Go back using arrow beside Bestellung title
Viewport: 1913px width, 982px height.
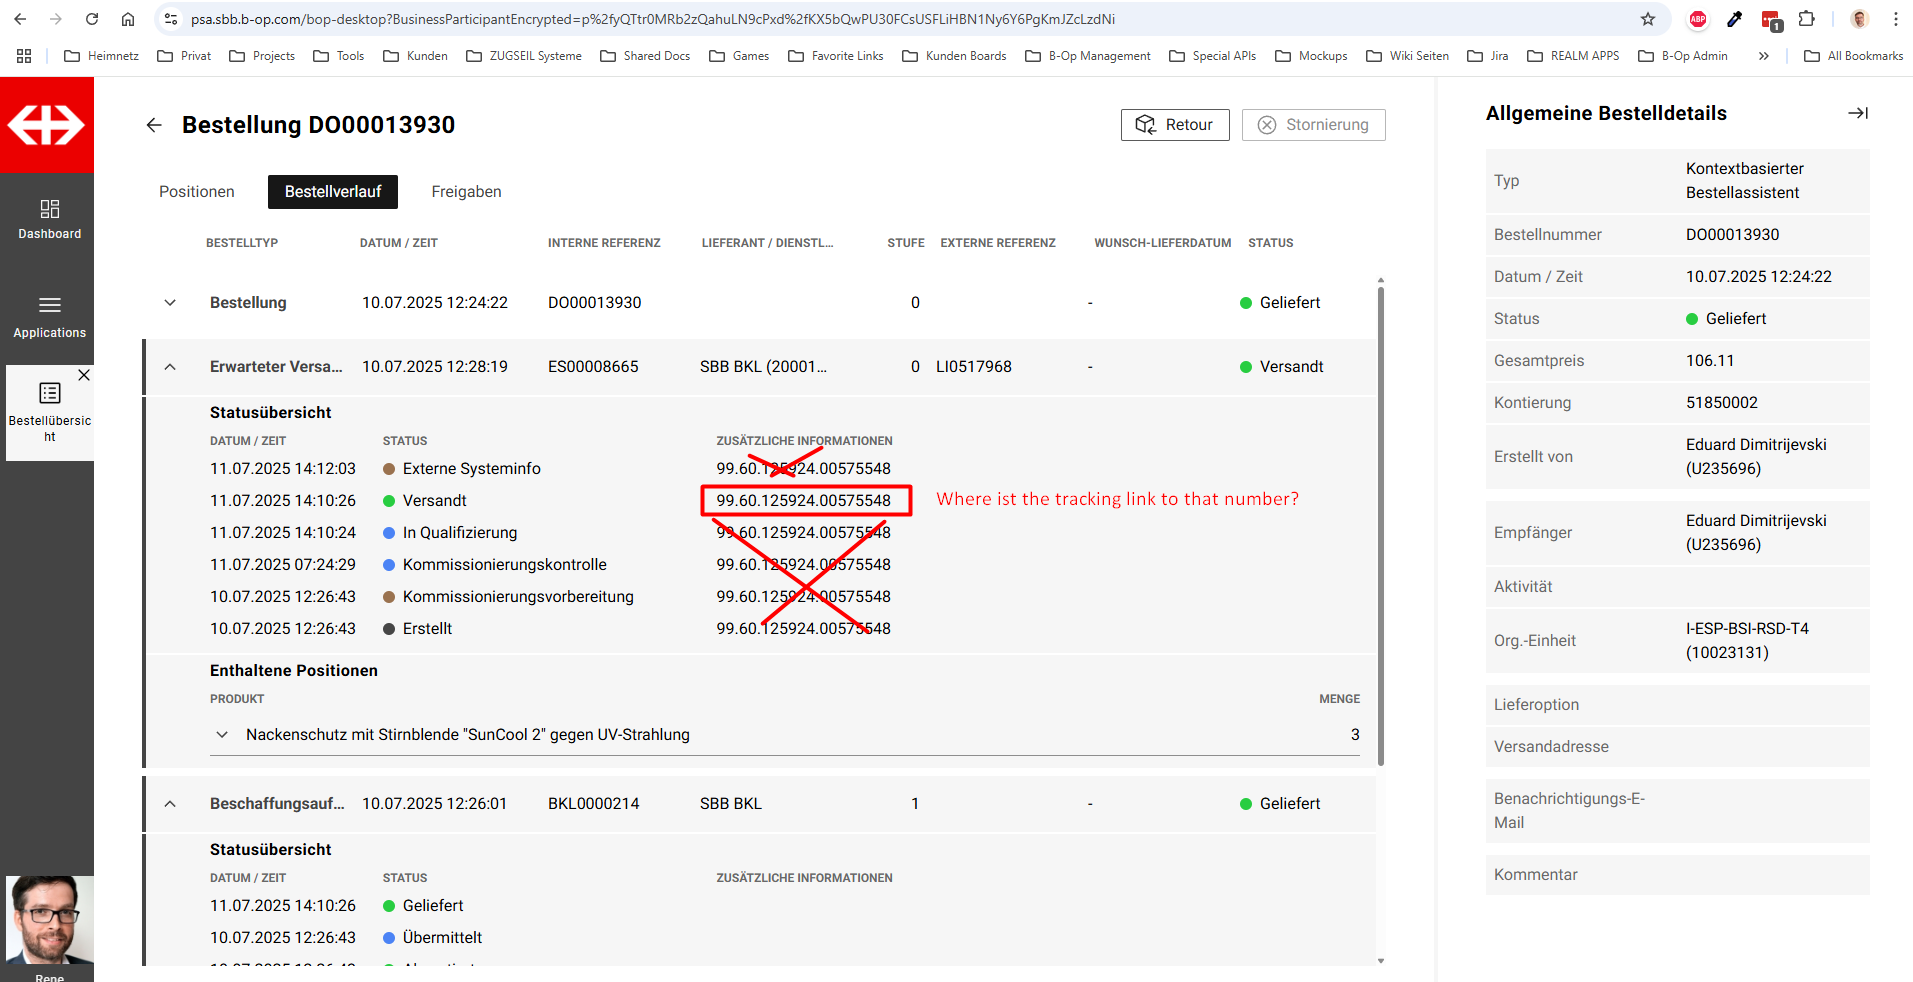[154, 125]
